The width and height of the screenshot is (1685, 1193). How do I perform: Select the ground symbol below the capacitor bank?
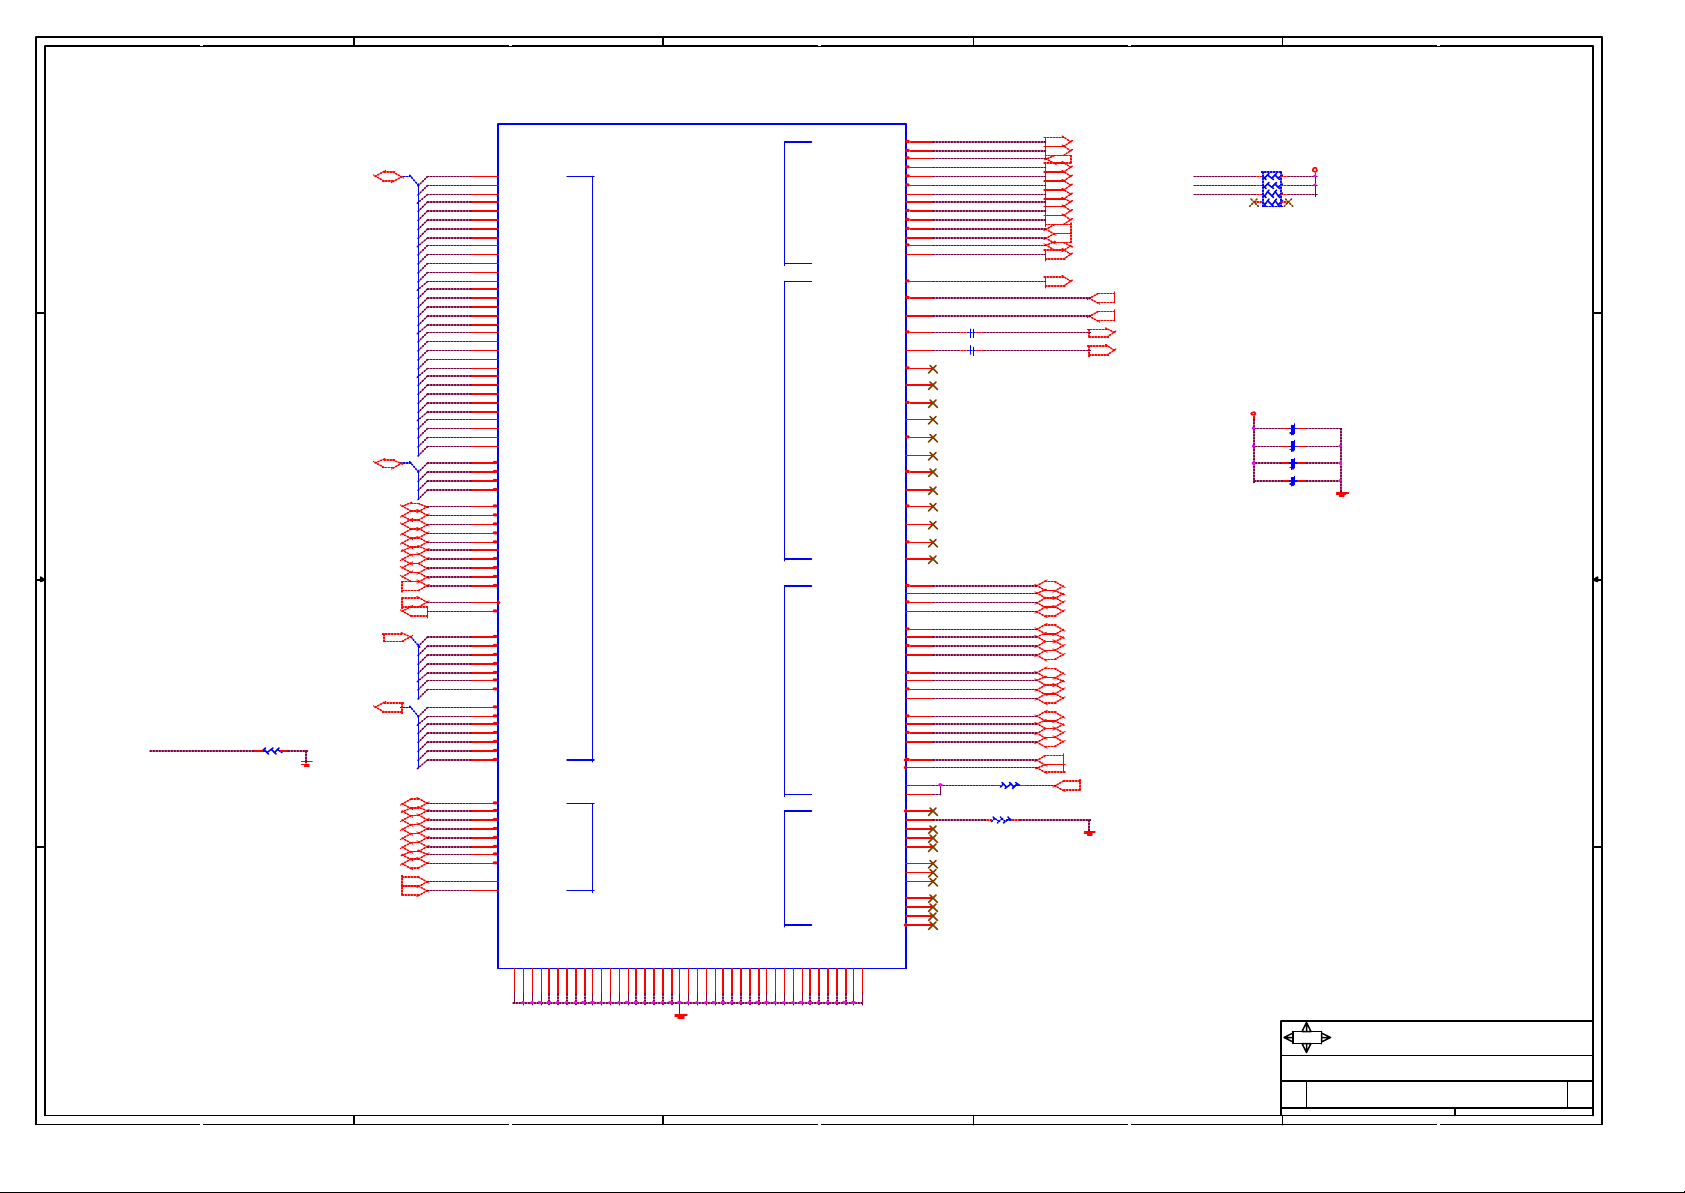pyautogui.click(x=1342, y=493)
